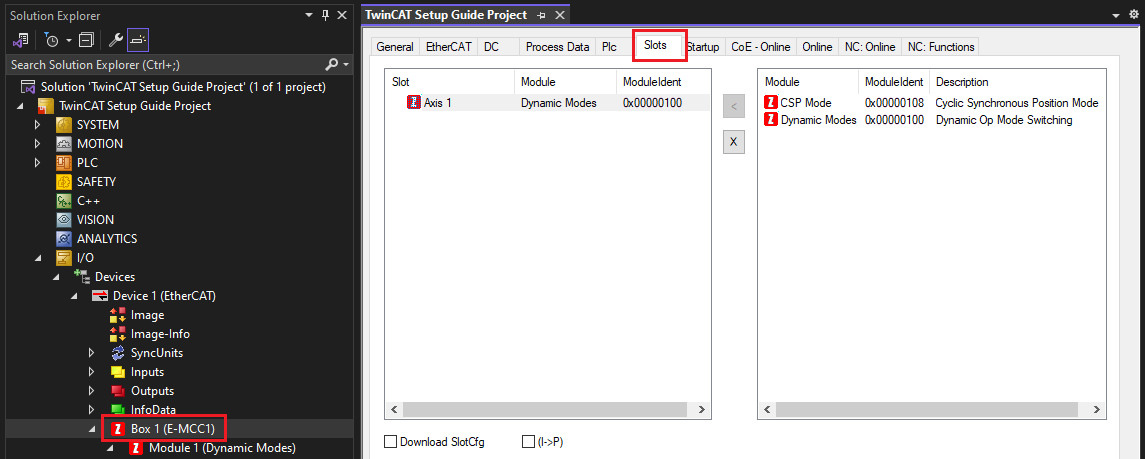Toggle the Preview Selected Items icon

138,39
